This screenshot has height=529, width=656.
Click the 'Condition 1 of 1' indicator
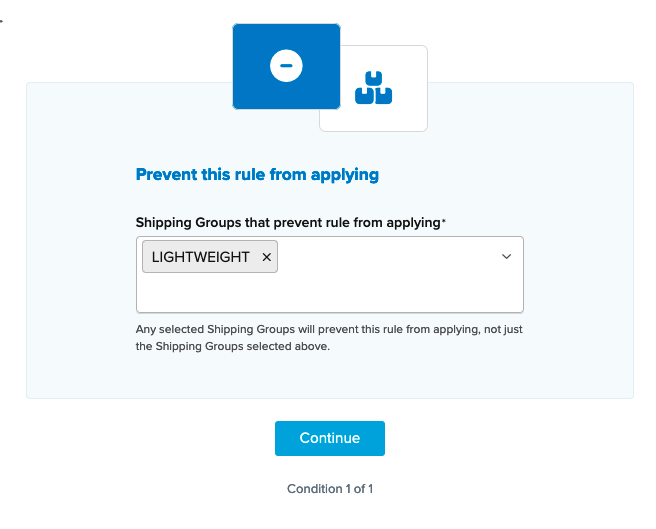click(329, 489)
